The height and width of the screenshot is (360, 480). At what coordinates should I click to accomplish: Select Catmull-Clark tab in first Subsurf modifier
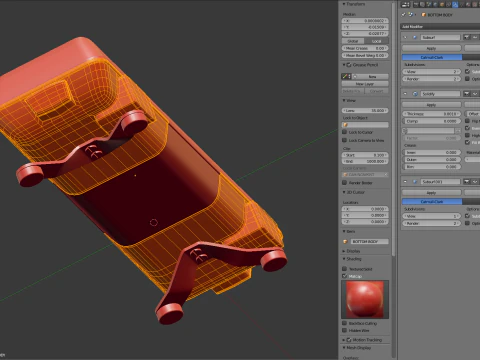click(432, 57)
